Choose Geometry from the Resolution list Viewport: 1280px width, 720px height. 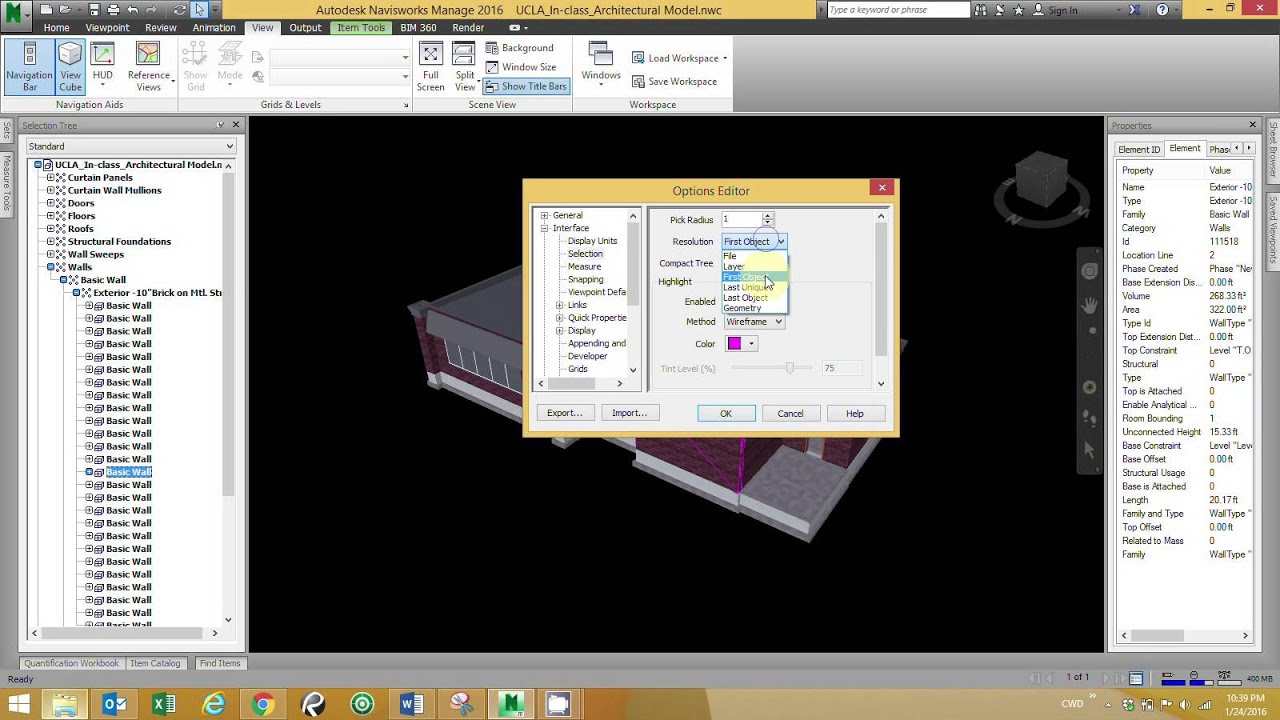755,308
